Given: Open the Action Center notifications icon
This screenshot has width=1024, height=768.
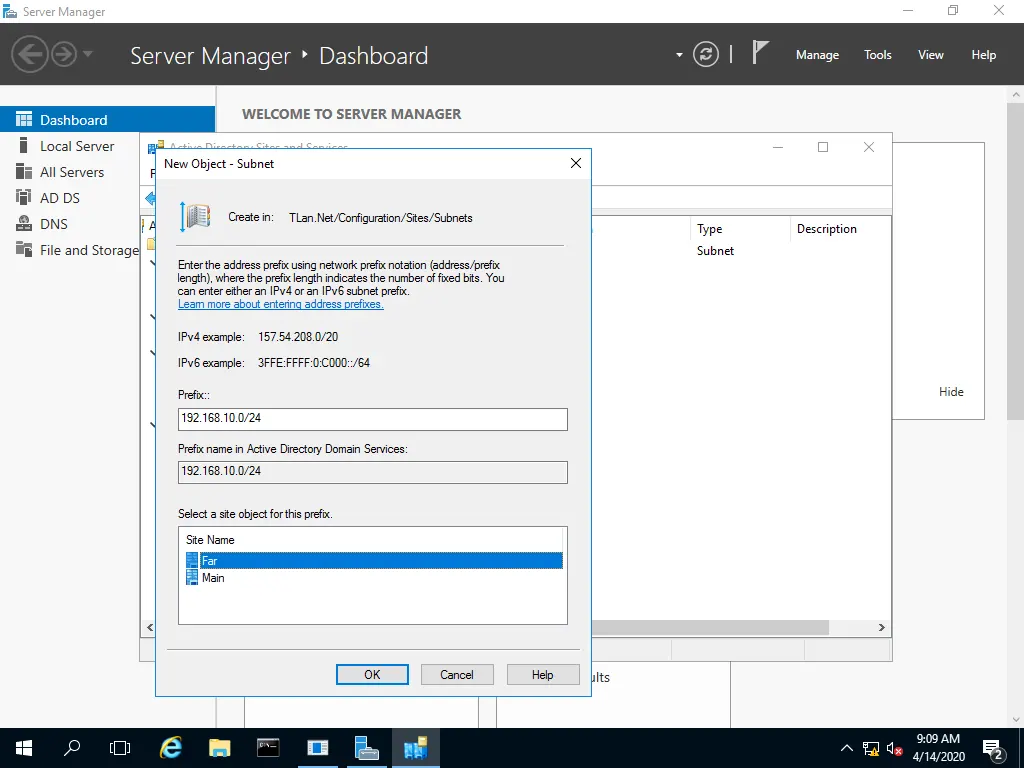Looking at the screenshot, I should (x=993, y=748).
